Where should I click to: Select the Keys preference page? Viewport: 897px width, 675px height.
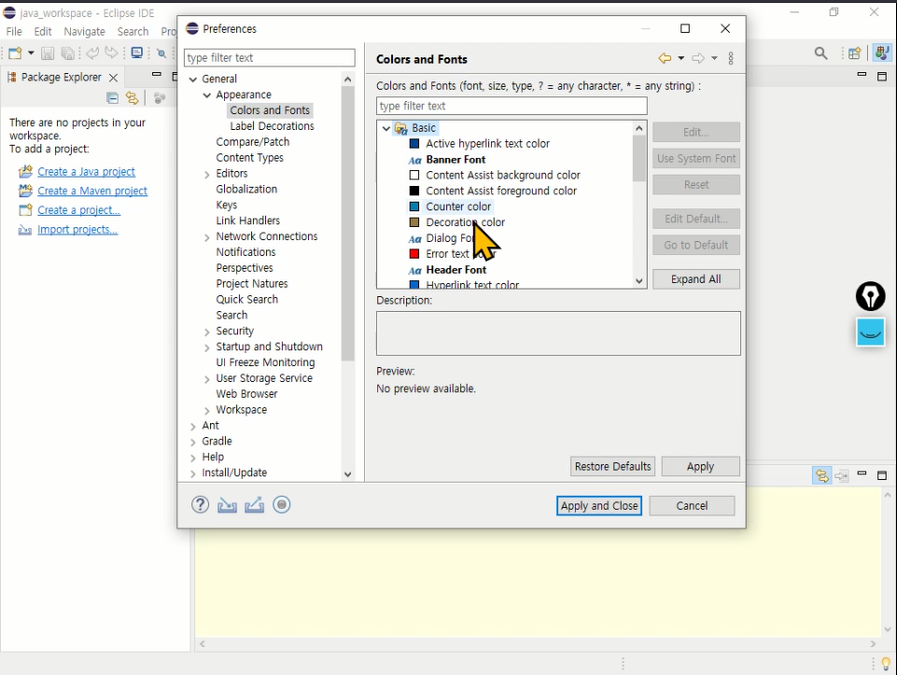pyautogui.click(x=227, y=205)
